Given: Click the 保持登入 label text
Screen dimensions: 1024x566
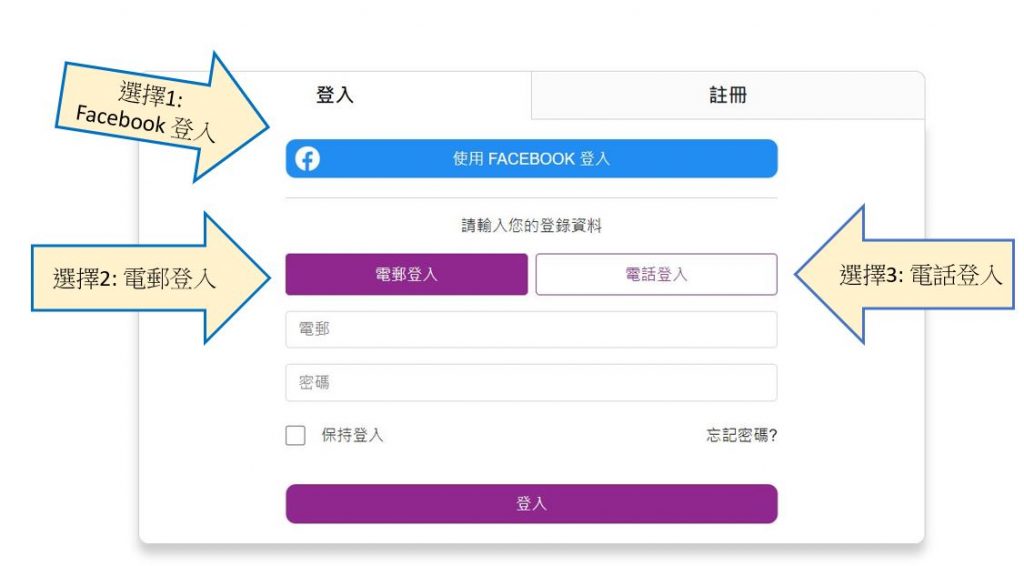Looking at the screenshot, I should tap(352, 435).
